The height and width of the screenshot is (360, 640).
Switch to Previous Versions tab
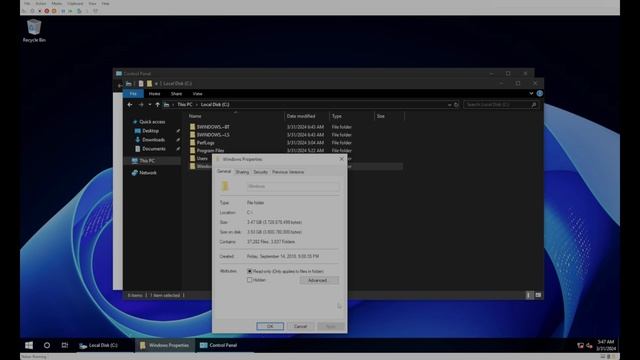tap(288, 172)
